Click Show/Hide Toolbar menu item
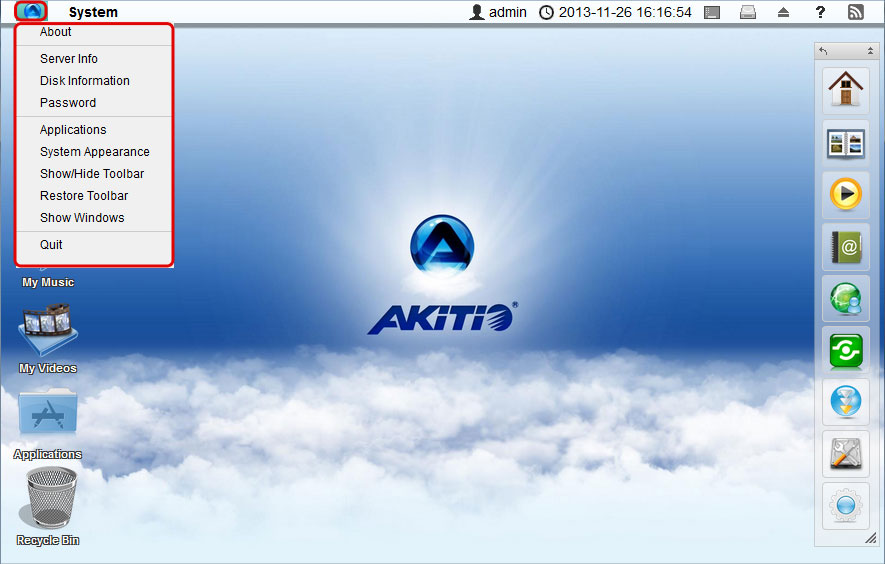The image size is (885, 564). (x=92, y=174)
